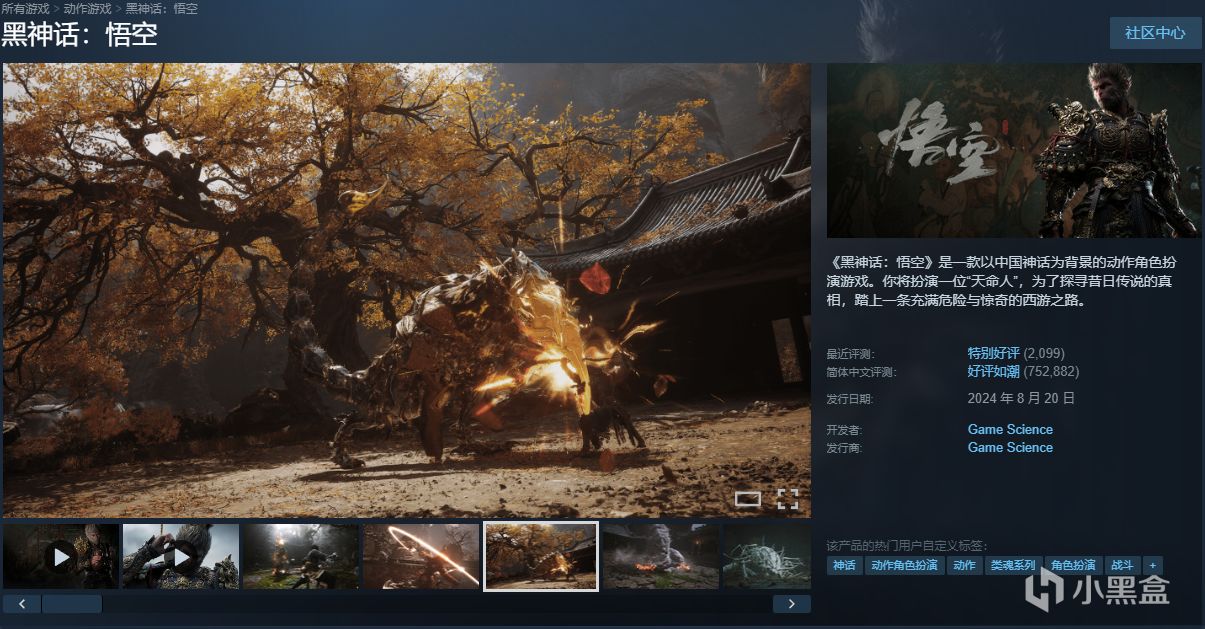This screenshot has height=629, width=1205.
Task: Select the third thumbnail with forest fight
Action: tap(301, 556)
